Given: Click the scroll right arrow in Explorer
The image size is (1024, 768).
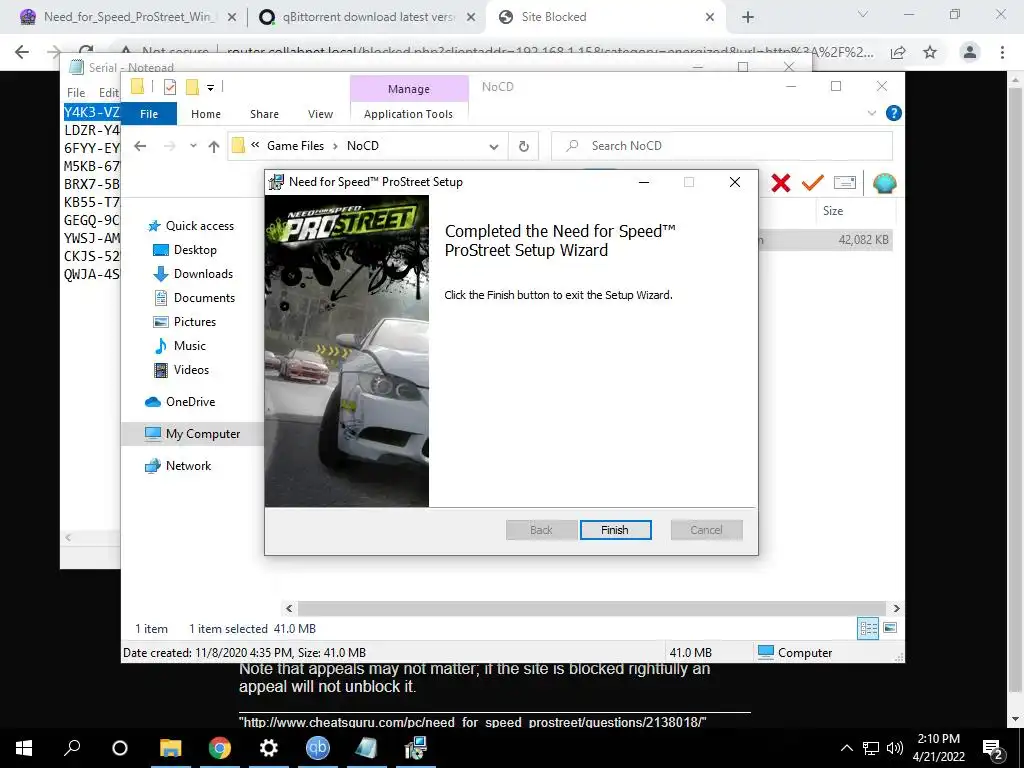Looking at the screenshot, I should click(896, 609).
